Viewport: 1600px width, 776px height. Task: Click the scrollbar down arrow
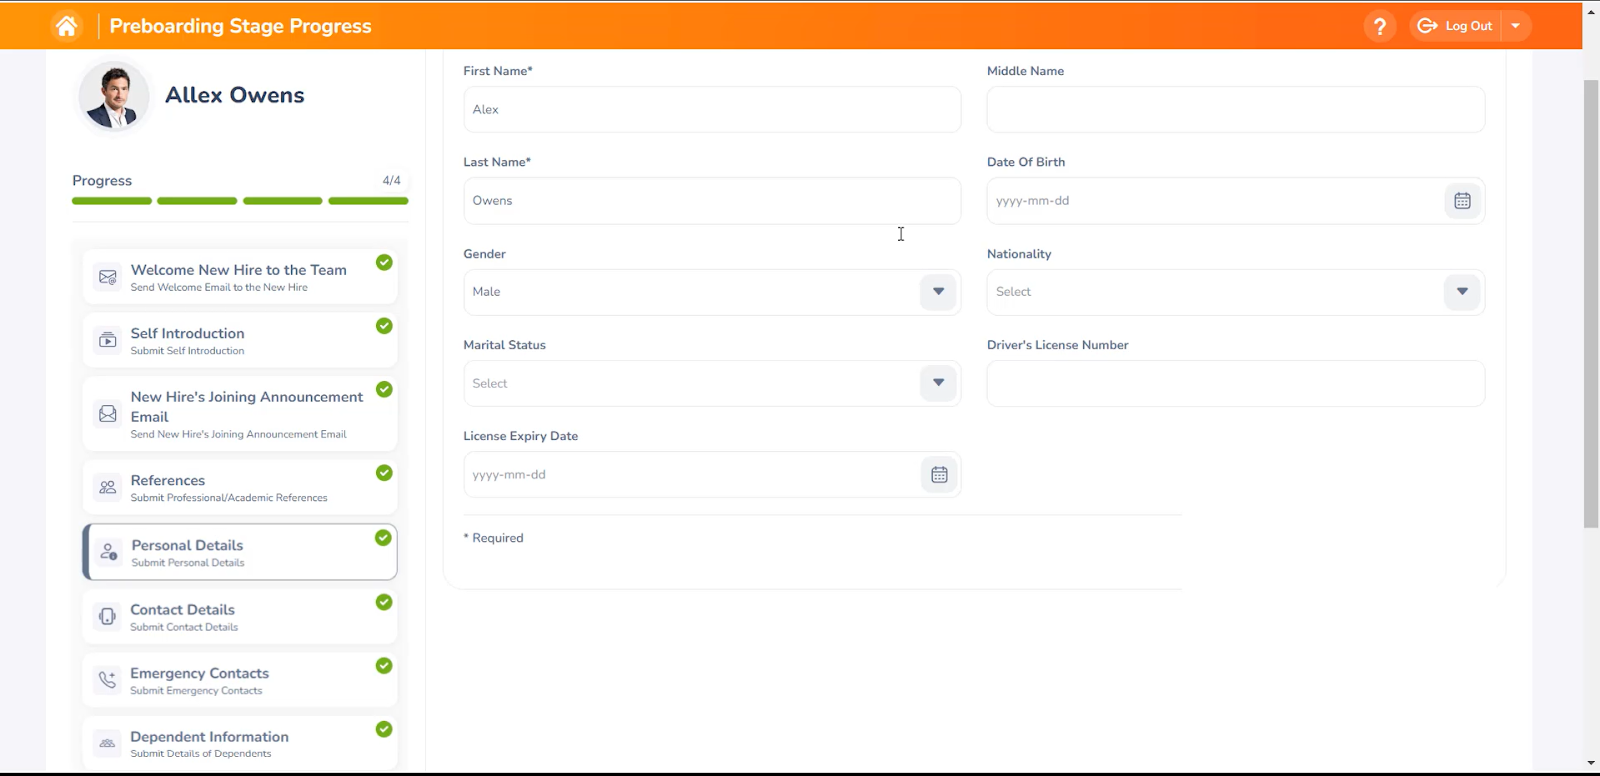(x=1591, y=764)
